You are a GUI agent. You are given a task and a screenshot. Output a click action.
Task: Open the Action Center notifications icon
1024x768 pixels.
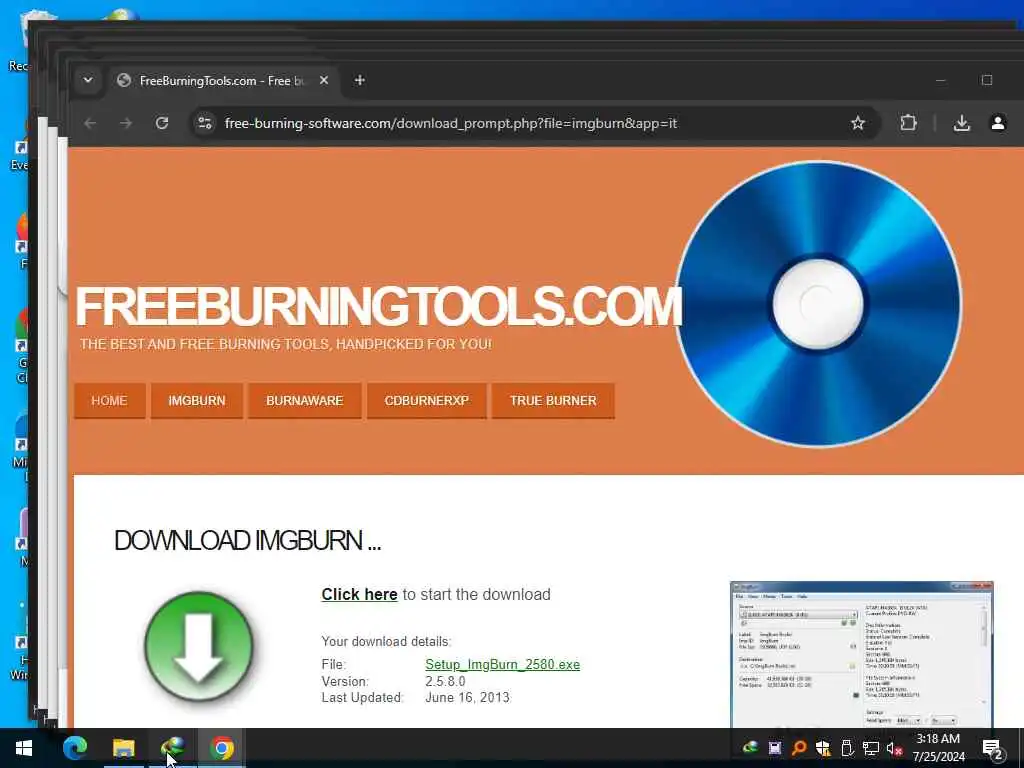tap(992, 748)
